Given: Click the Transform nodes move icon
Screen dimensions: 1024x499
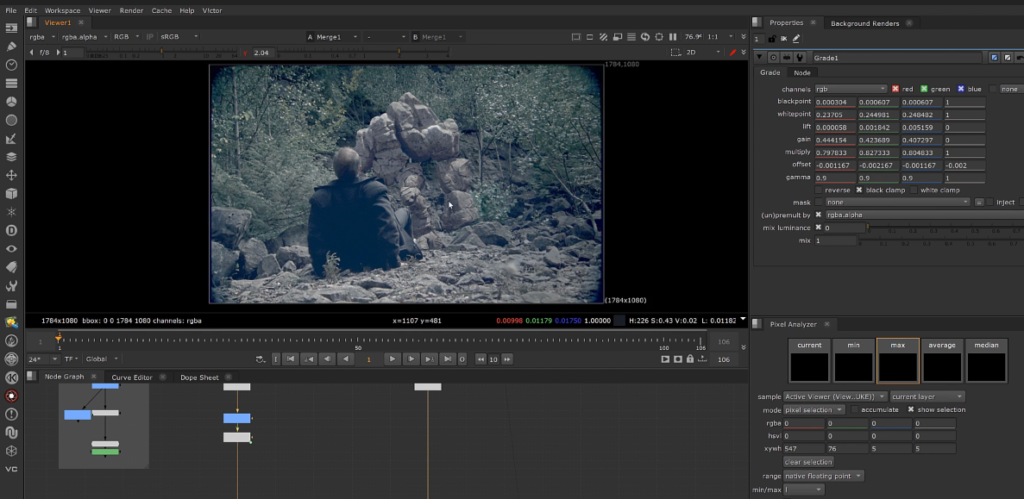Looking at the screenshot, I should 11,175.
